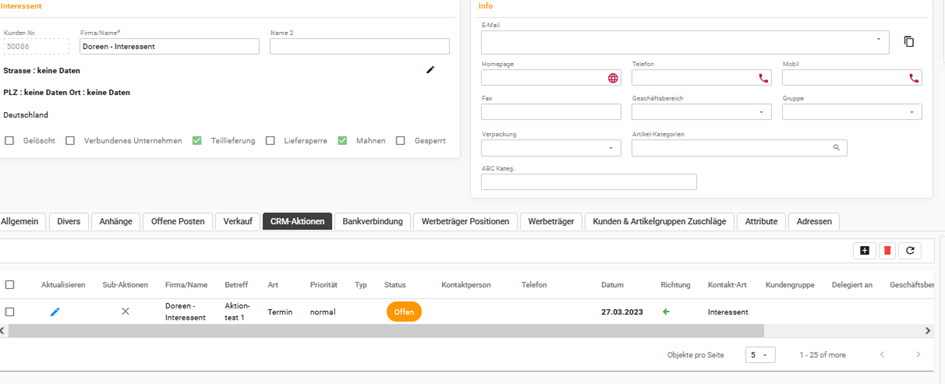This screenshot has width=945, height=384.
Task: Click the Kunden Nr. field showing 50086
Action: (x=37, y=46)
